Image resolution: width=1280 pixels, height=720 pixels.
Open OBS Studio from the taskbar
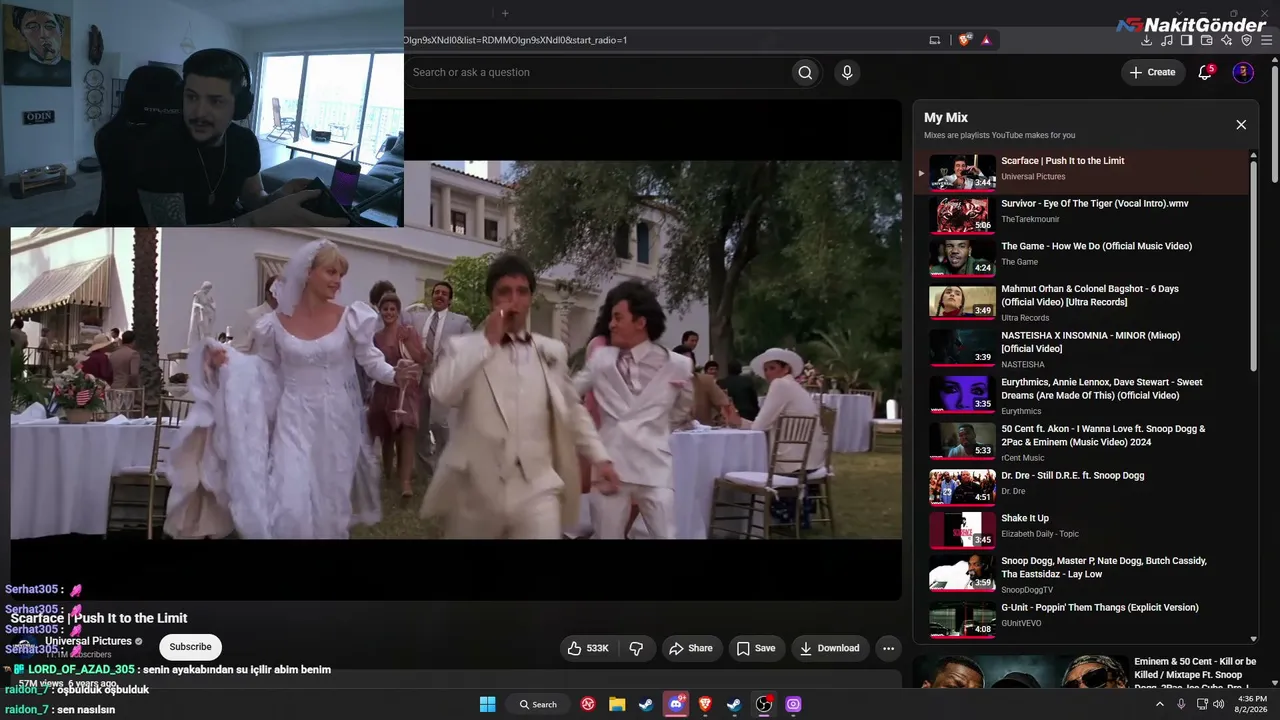tap(764, 704)
